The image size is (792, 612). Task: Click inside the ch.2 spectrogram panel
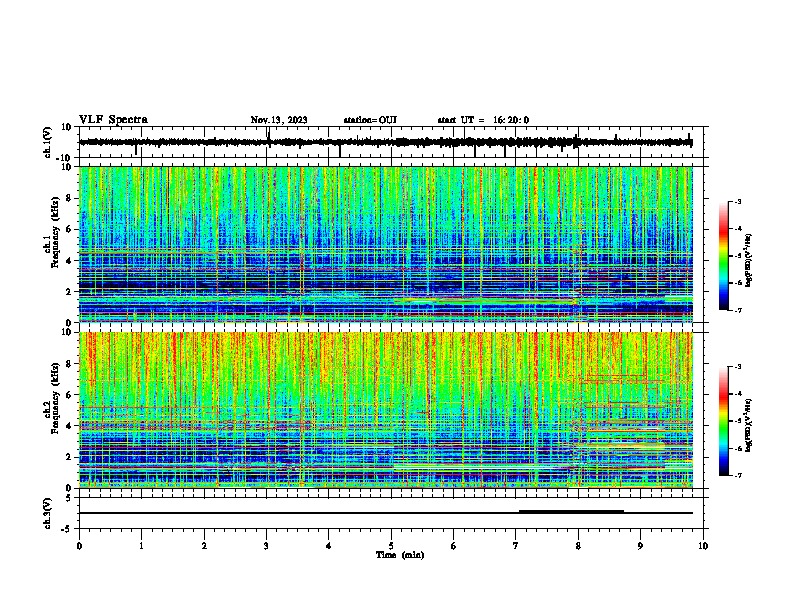pos(386,410)
